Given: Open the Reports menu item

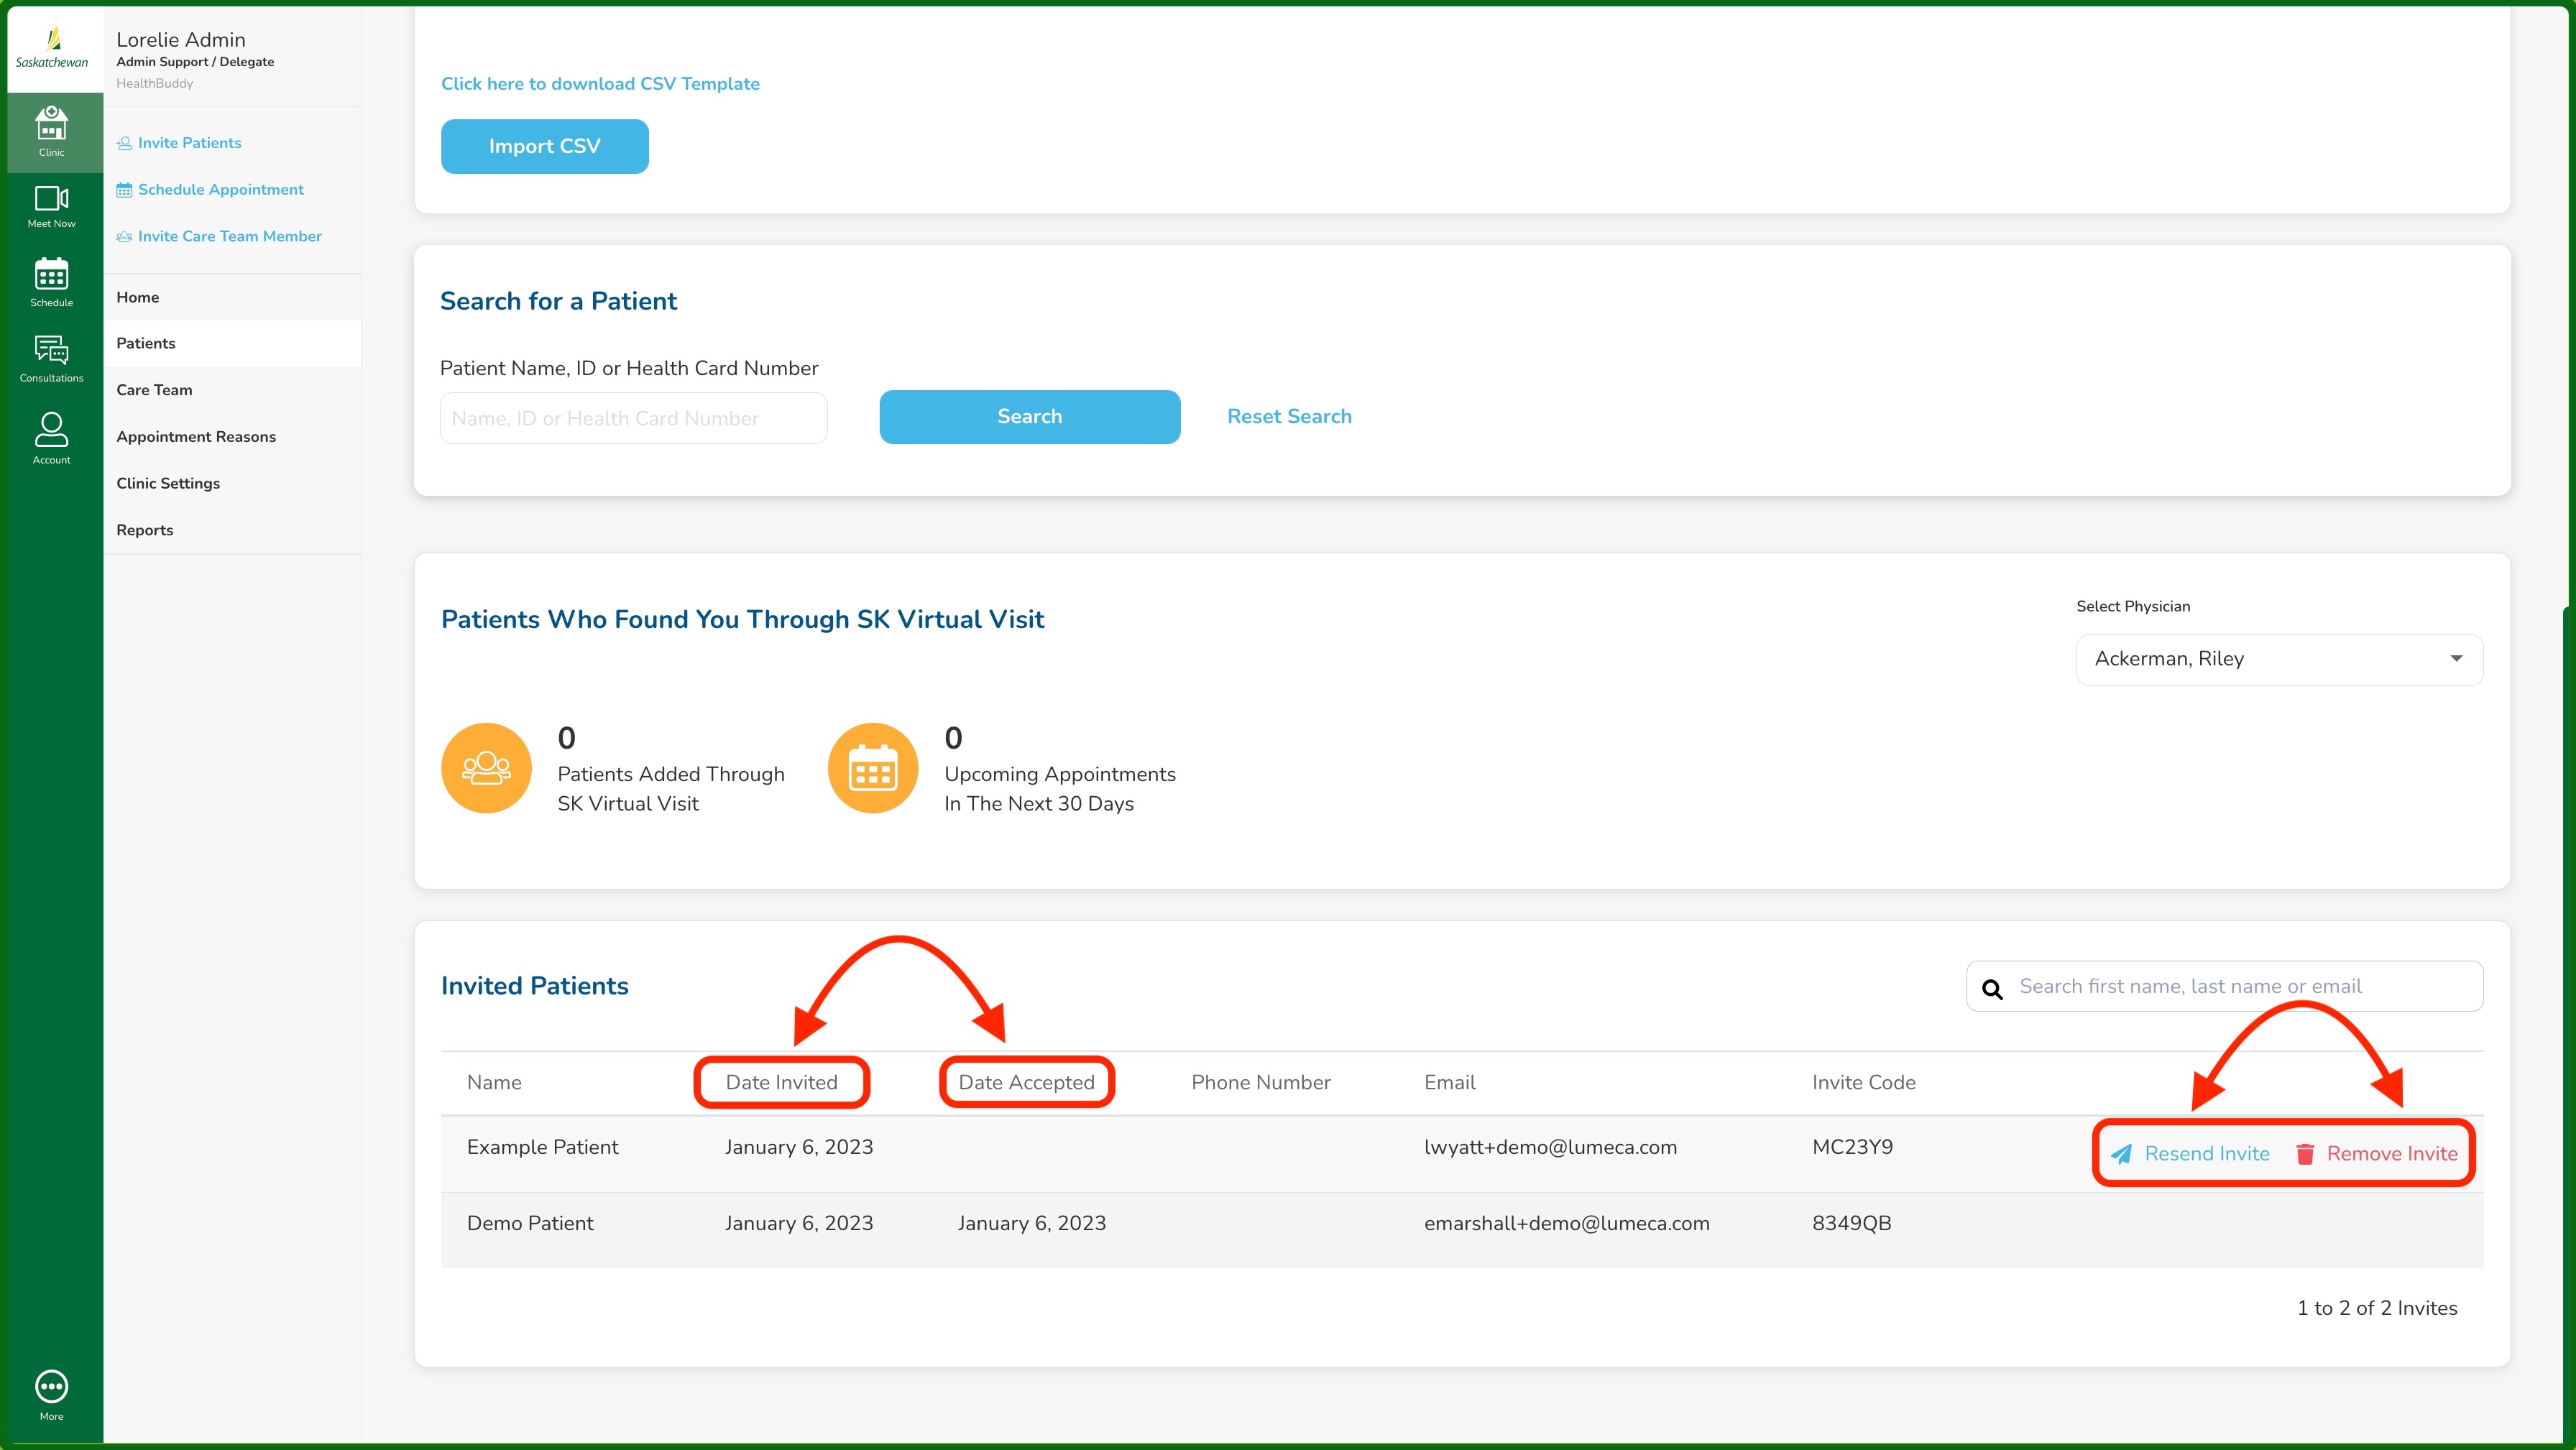Looking at the screenshot, I should (x=144, y=530).
